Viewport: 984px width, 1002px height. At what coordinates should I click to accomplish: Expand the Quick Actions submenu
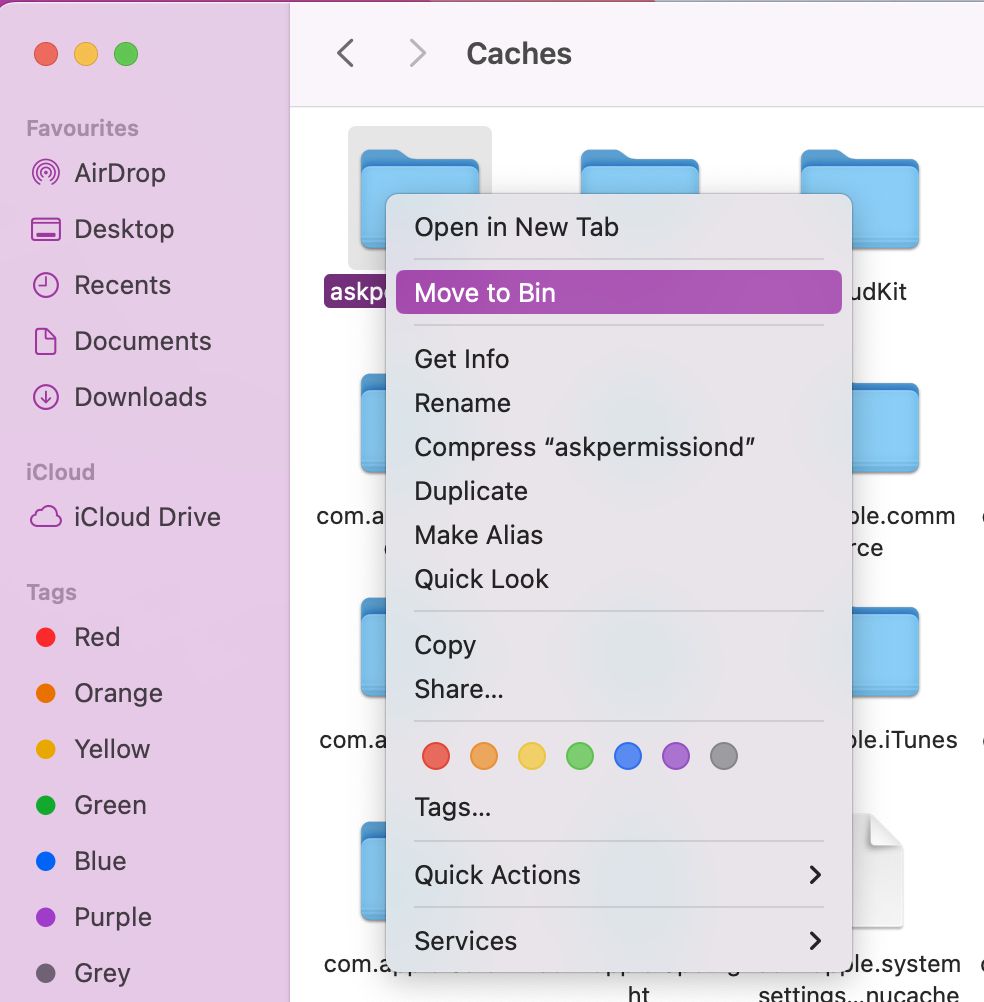(497, 875)
